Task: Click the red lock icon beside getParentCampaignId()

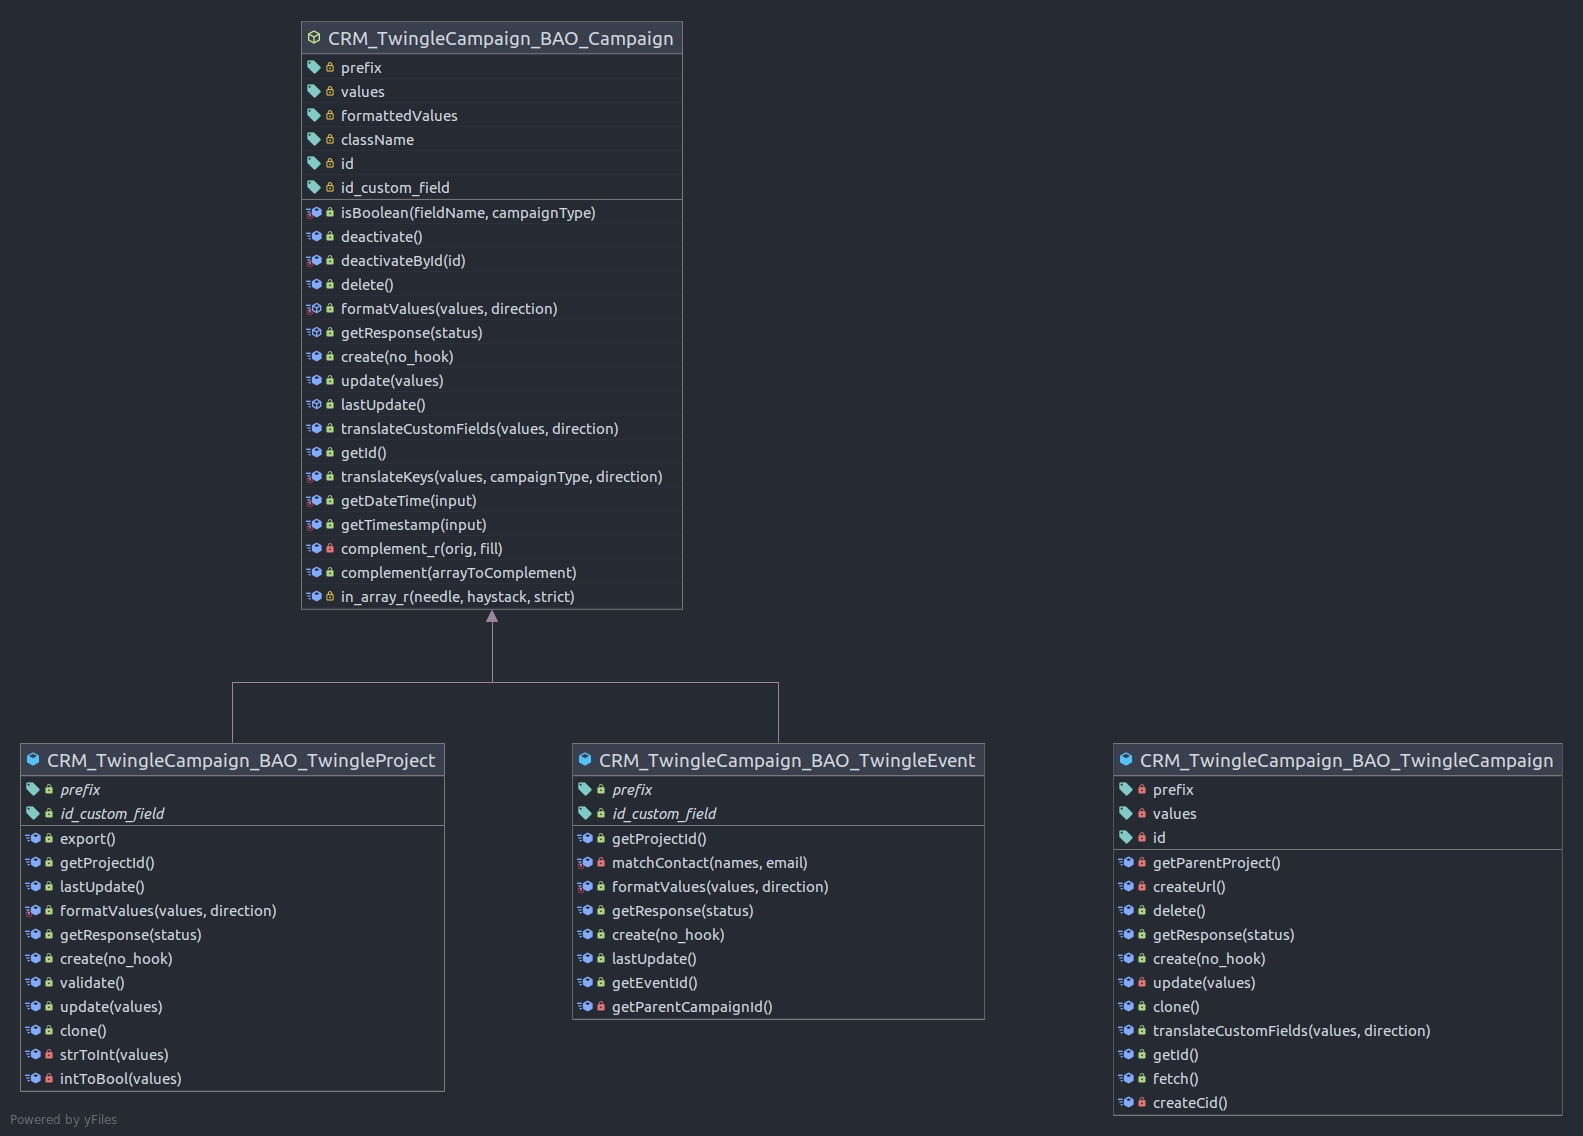Action: pos(601,1006)
